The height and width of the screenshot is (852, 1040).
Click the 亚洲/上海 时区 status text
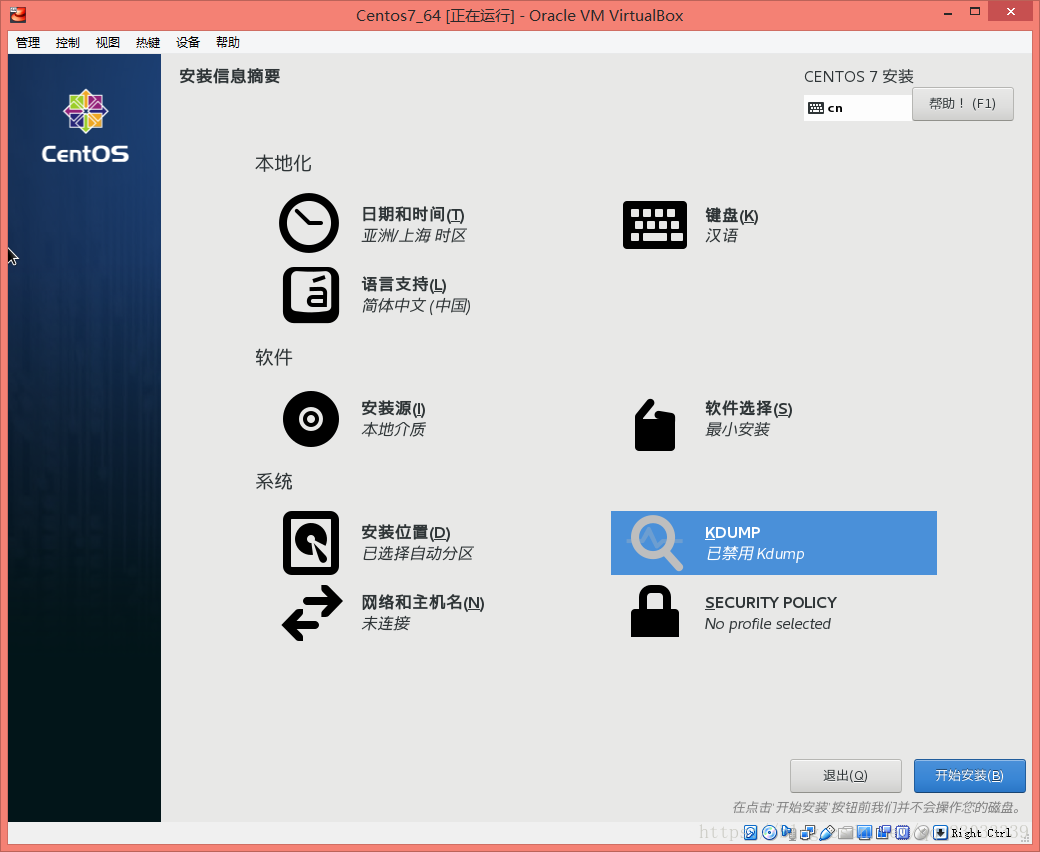click(x=414, y=235)
